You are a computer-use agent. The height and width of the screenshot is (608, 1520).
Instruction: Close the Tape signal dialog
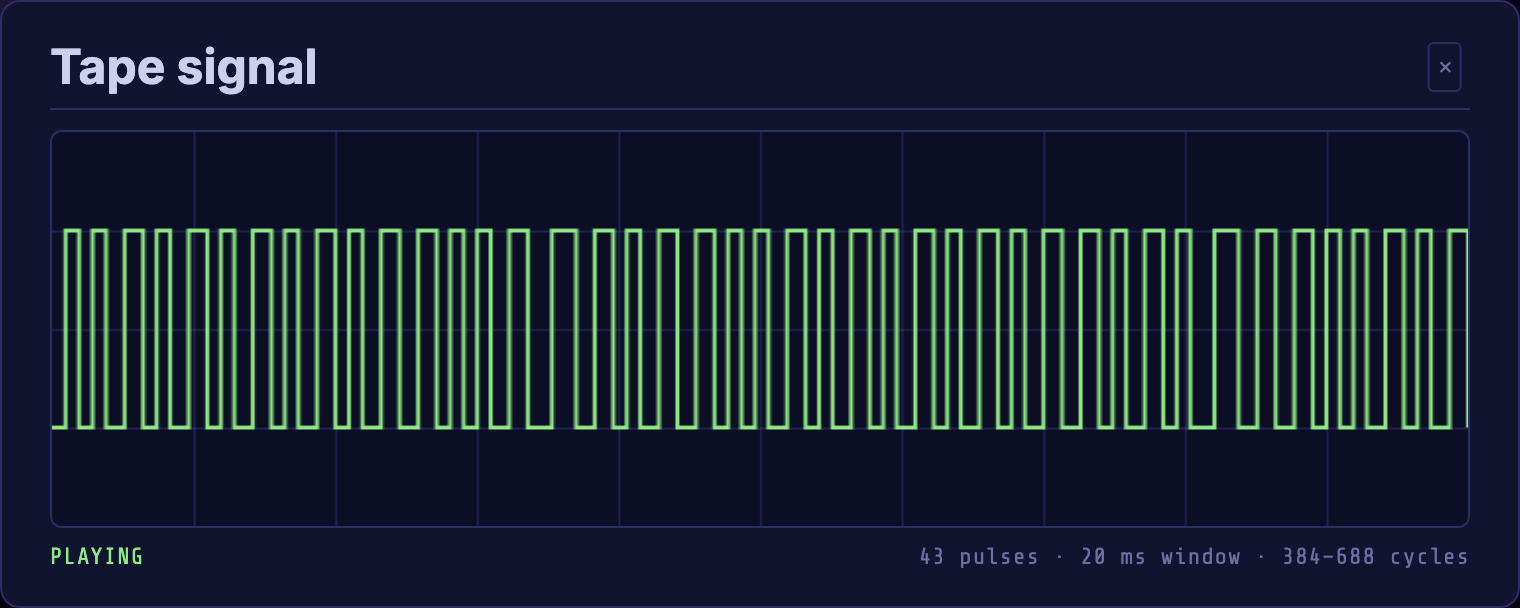click(1444, 67)
